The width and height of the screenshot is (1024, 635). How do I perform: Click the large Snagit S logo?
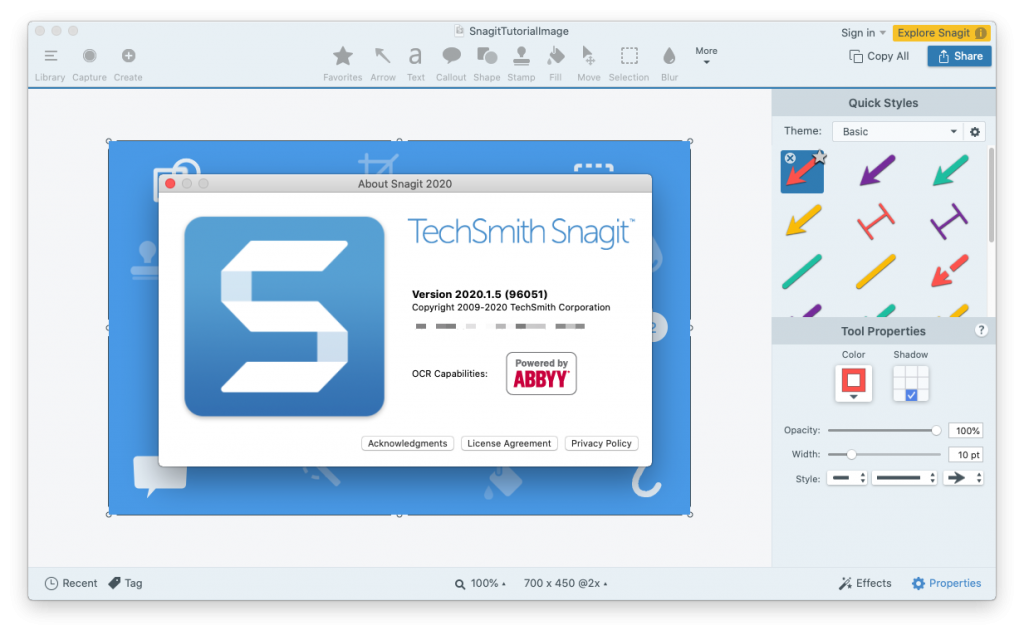point(284,316)
